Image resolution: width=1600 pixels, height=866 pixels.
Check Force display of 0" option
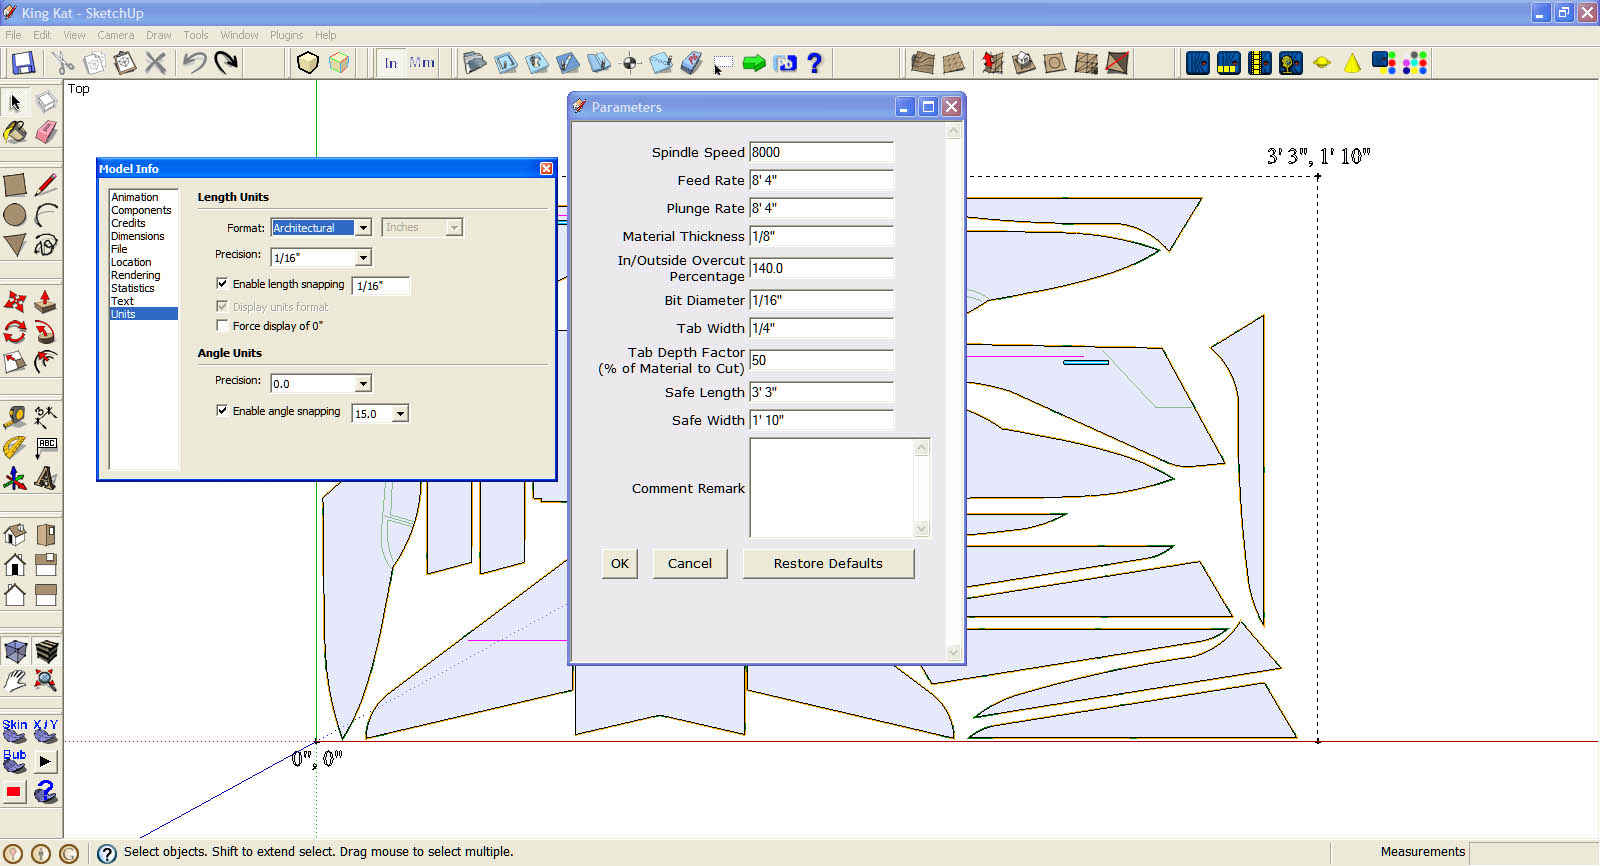pyautogui.click(x=222, y=326)
